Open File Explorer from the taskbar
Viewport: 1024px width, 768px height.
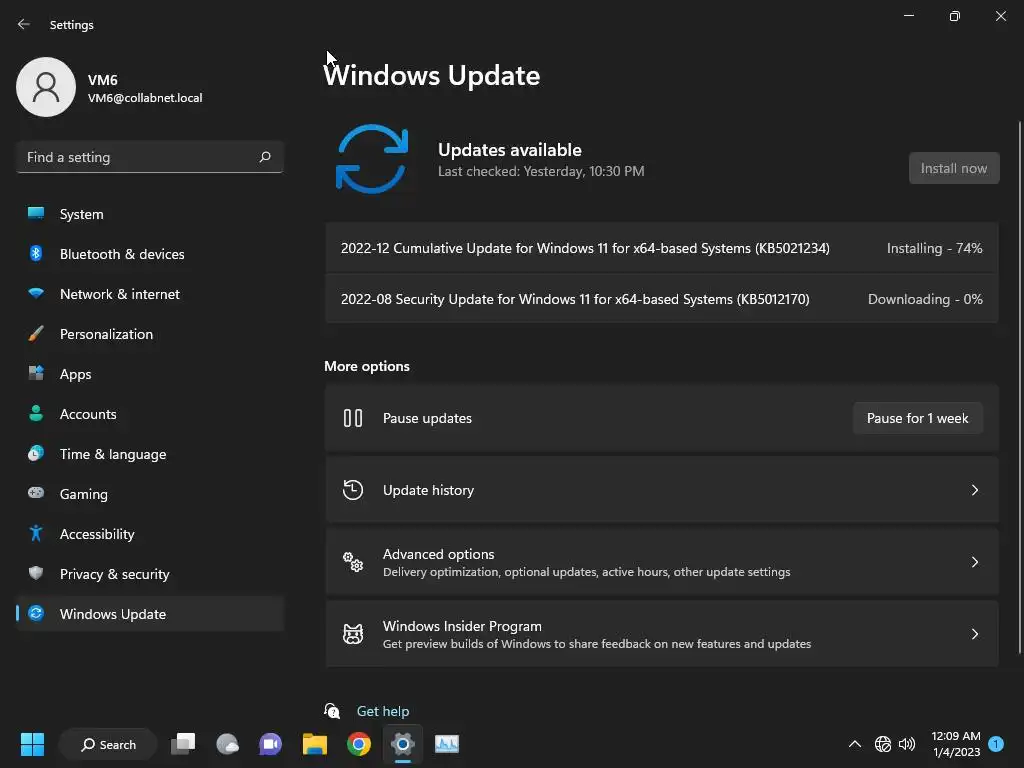pos(315,744)
